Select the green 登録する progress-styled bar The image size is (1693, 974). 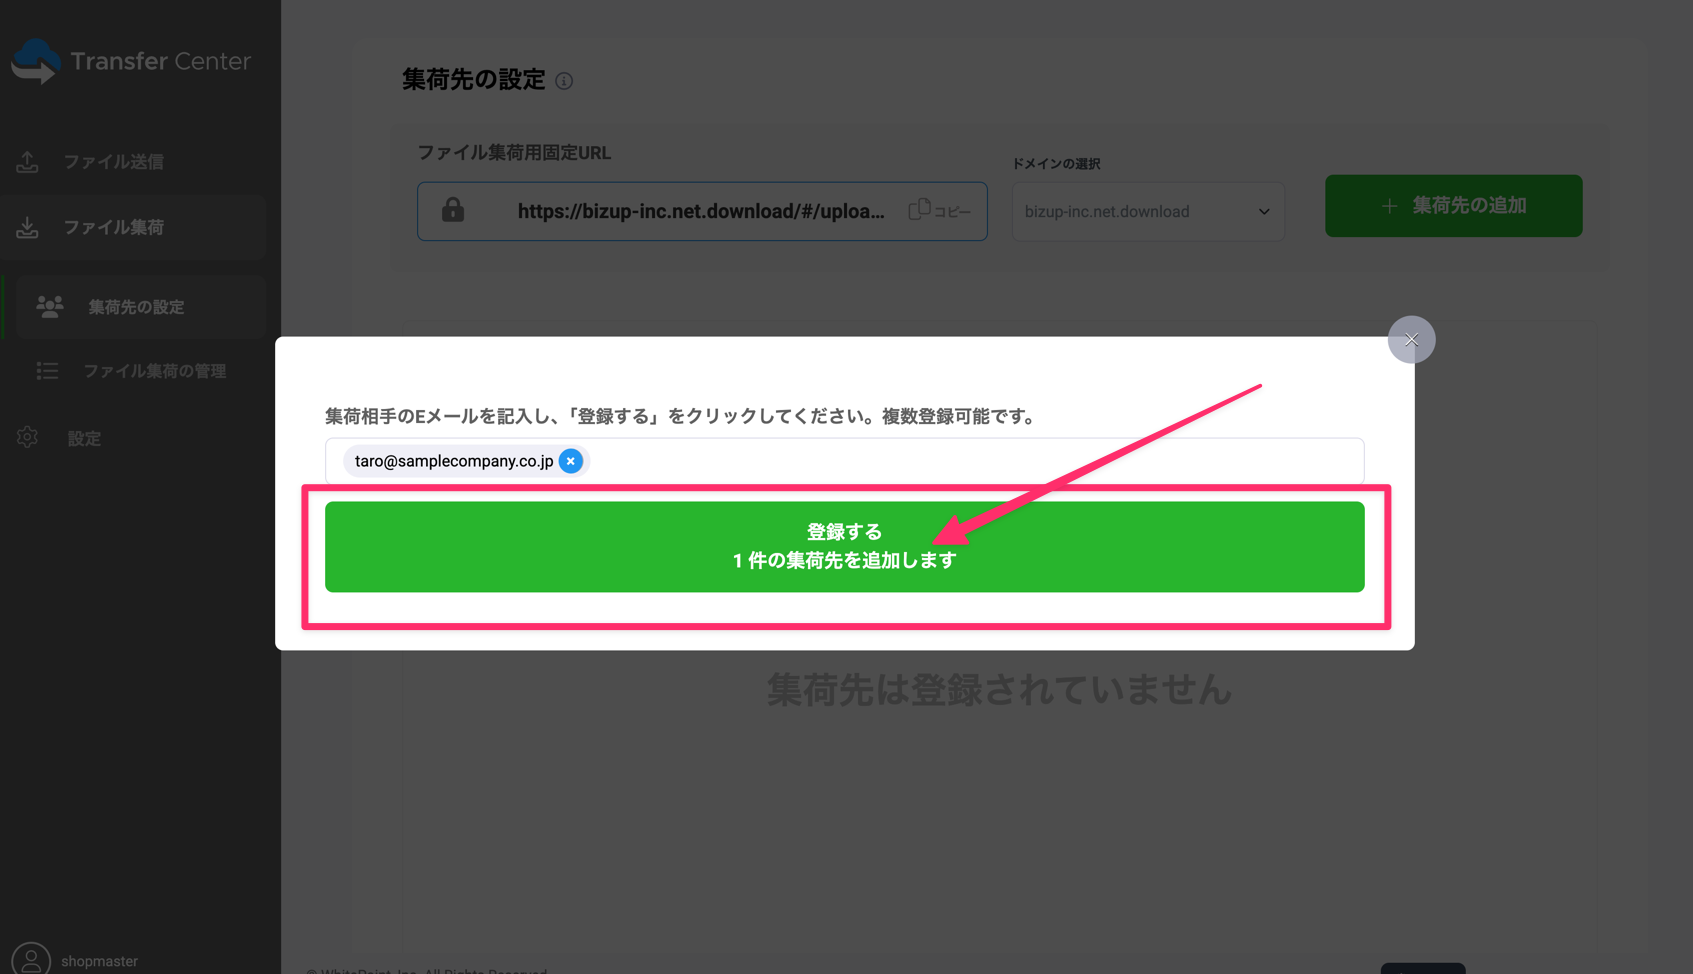tap(844, 546)
